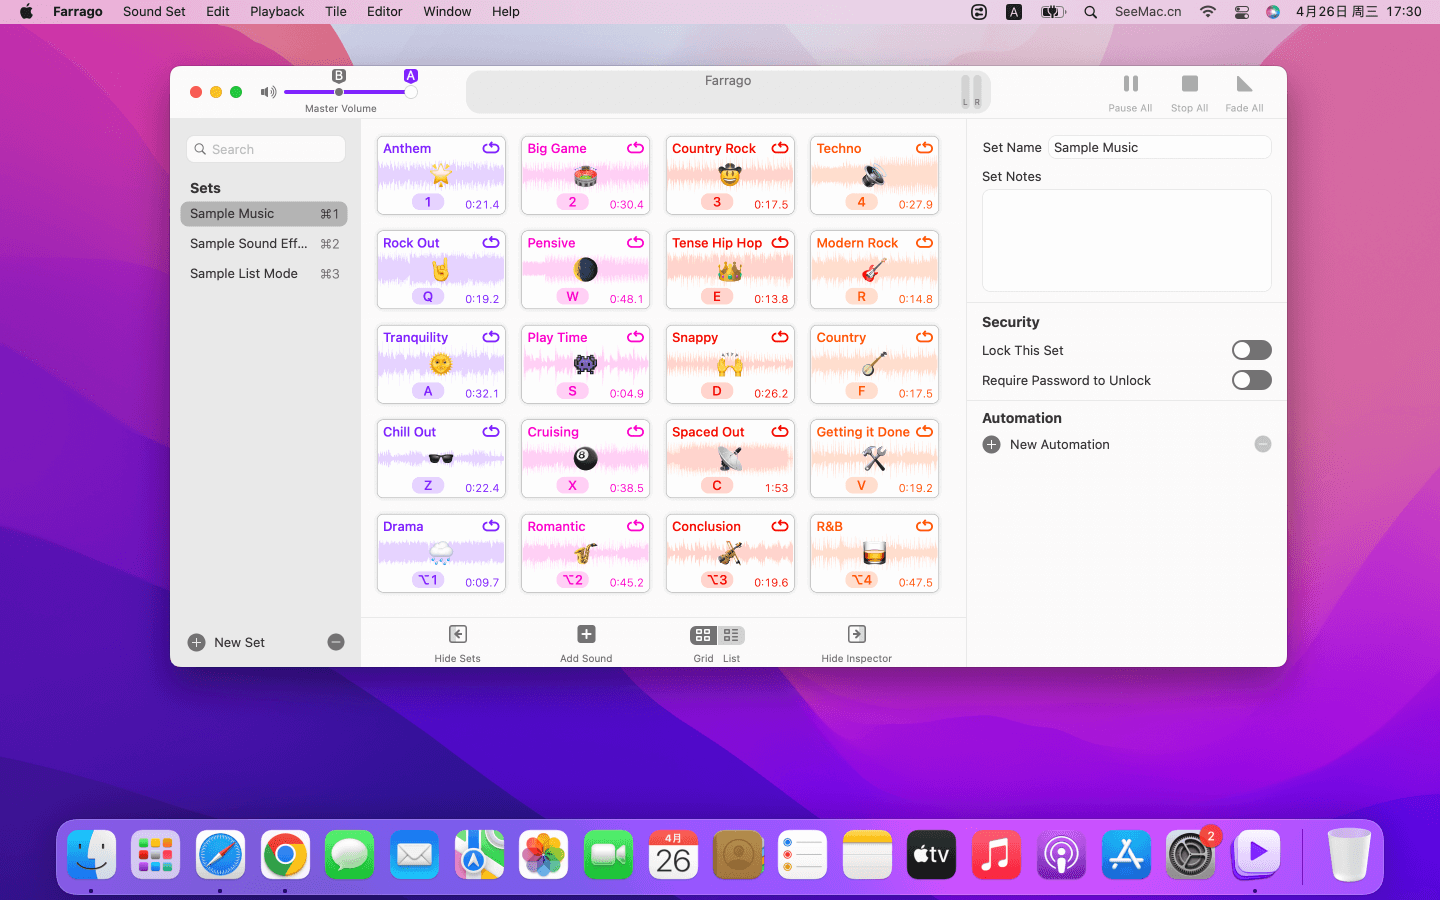This screenshot has width=1440, height=900.
Task: Click the Set Notes text area
Action: (1127, 241)
